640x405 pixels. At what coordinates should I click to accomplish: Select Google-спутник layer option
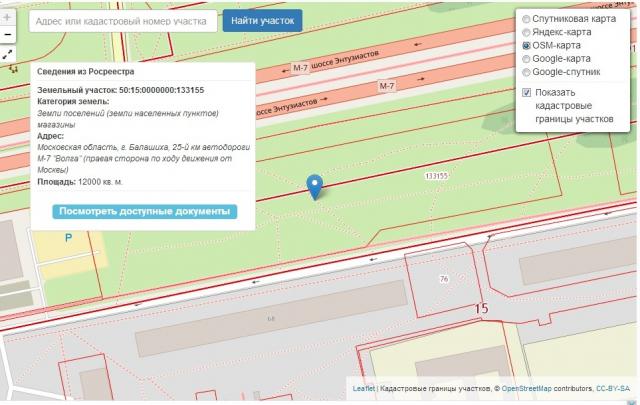point(527,72)
